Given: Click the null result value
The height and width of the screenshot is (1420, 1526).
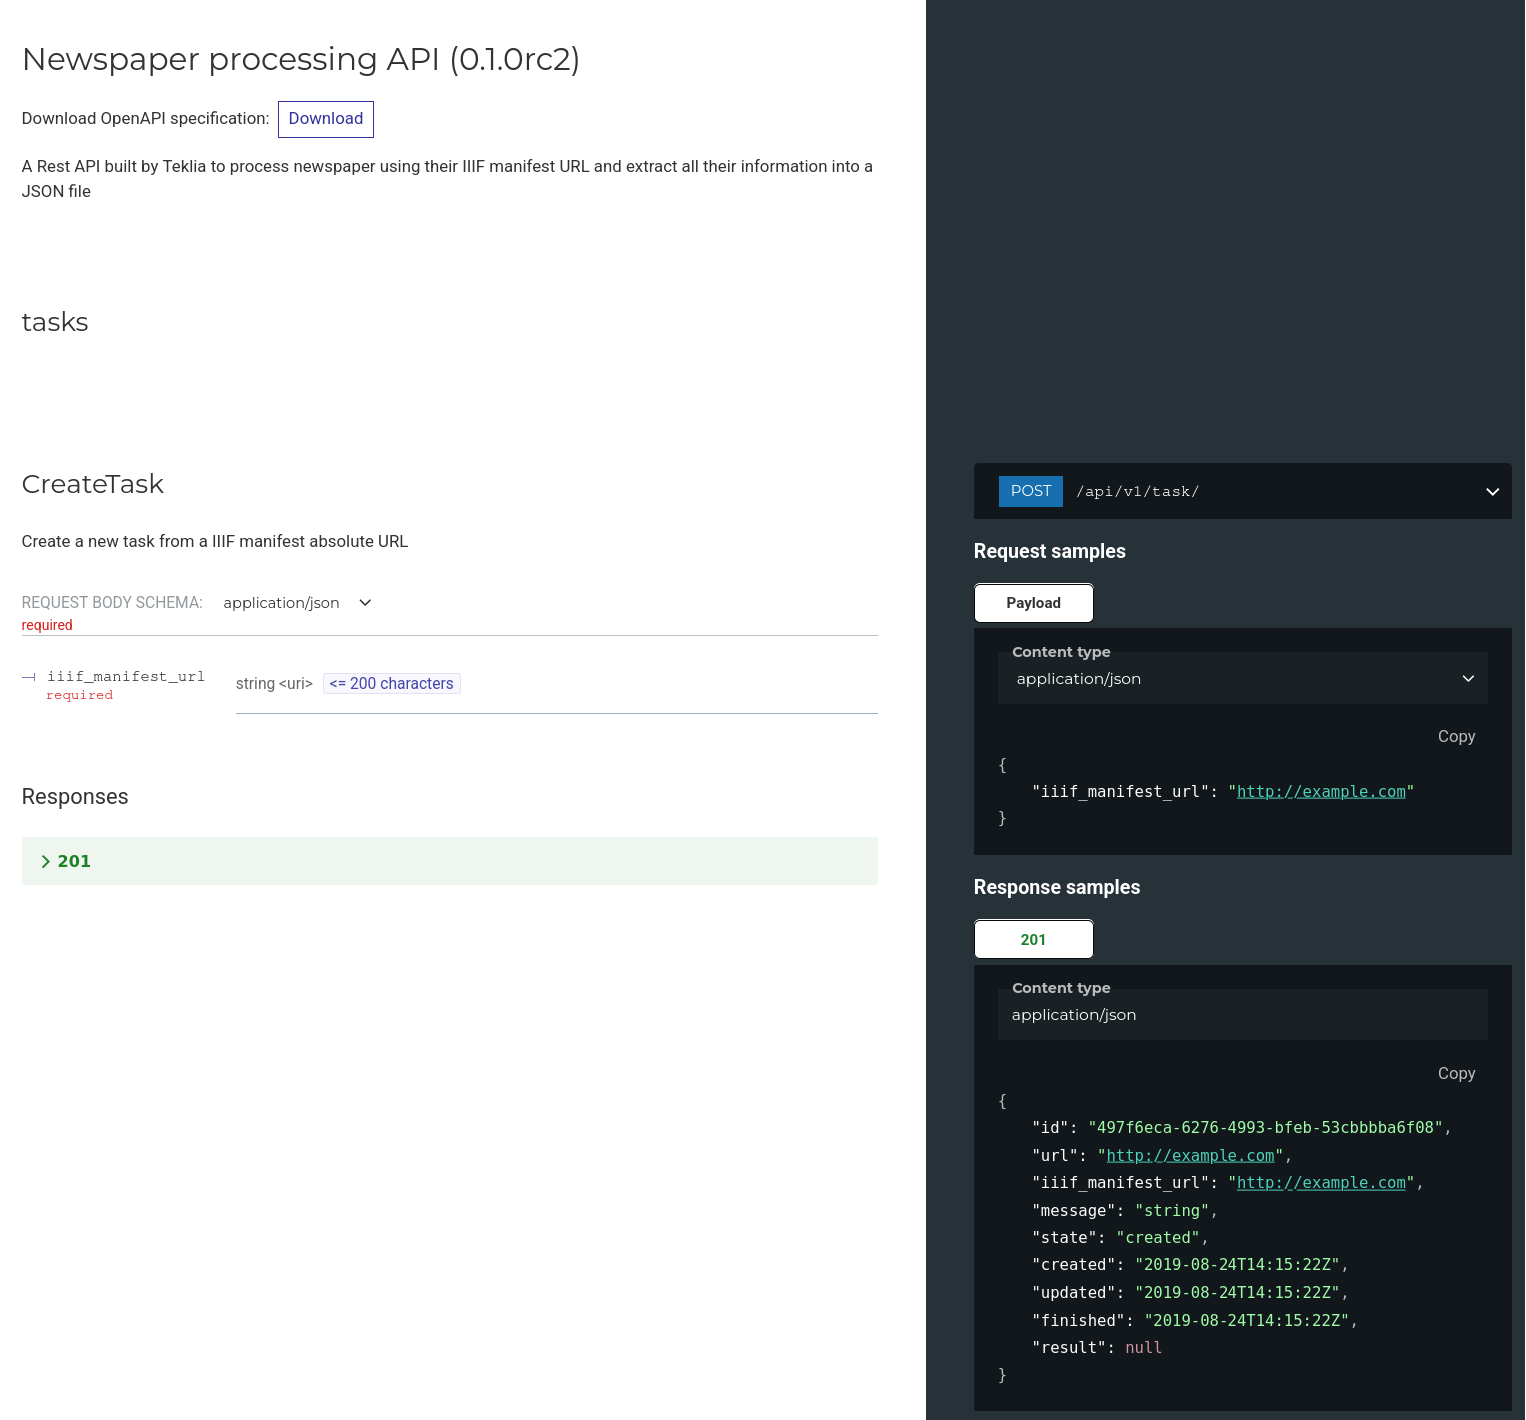Looking at the screenshot, I should click(1143, 1348).
